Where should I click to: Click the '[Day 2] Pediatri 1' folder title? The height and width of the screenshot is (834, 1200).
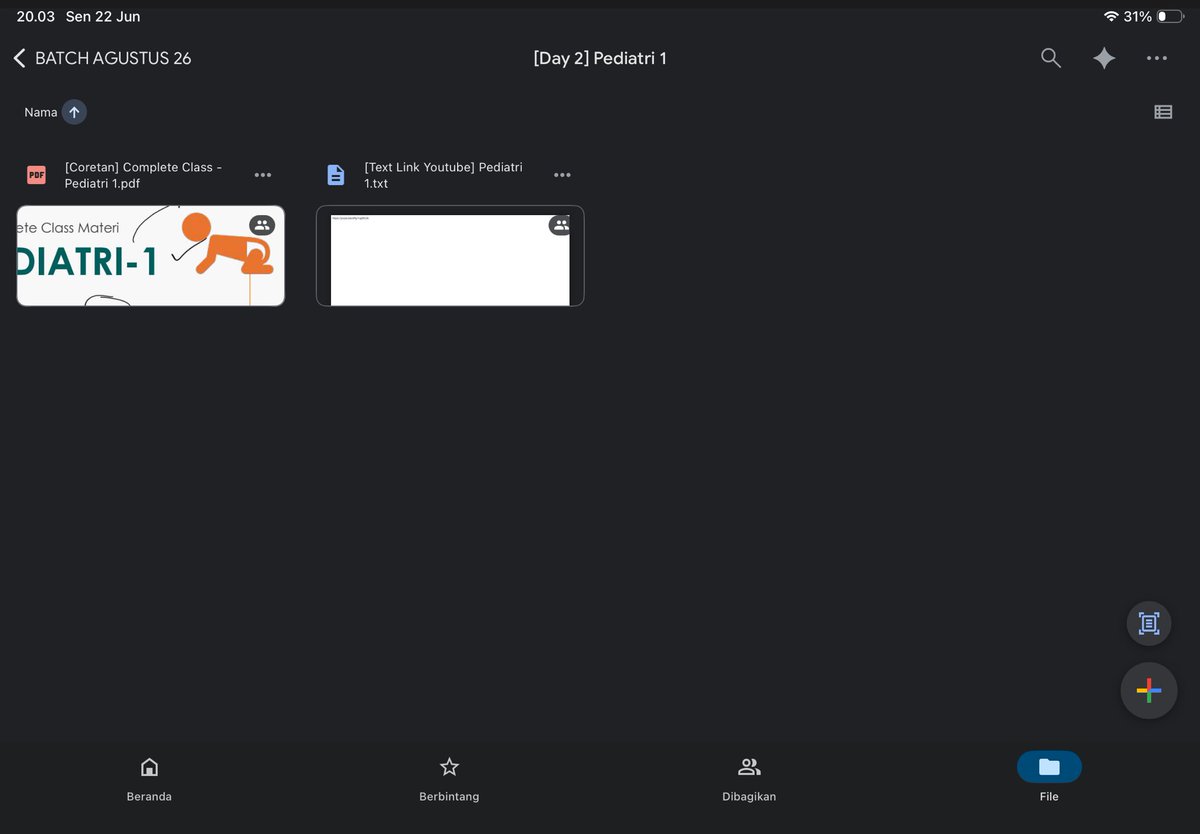(x=600, y=58)
